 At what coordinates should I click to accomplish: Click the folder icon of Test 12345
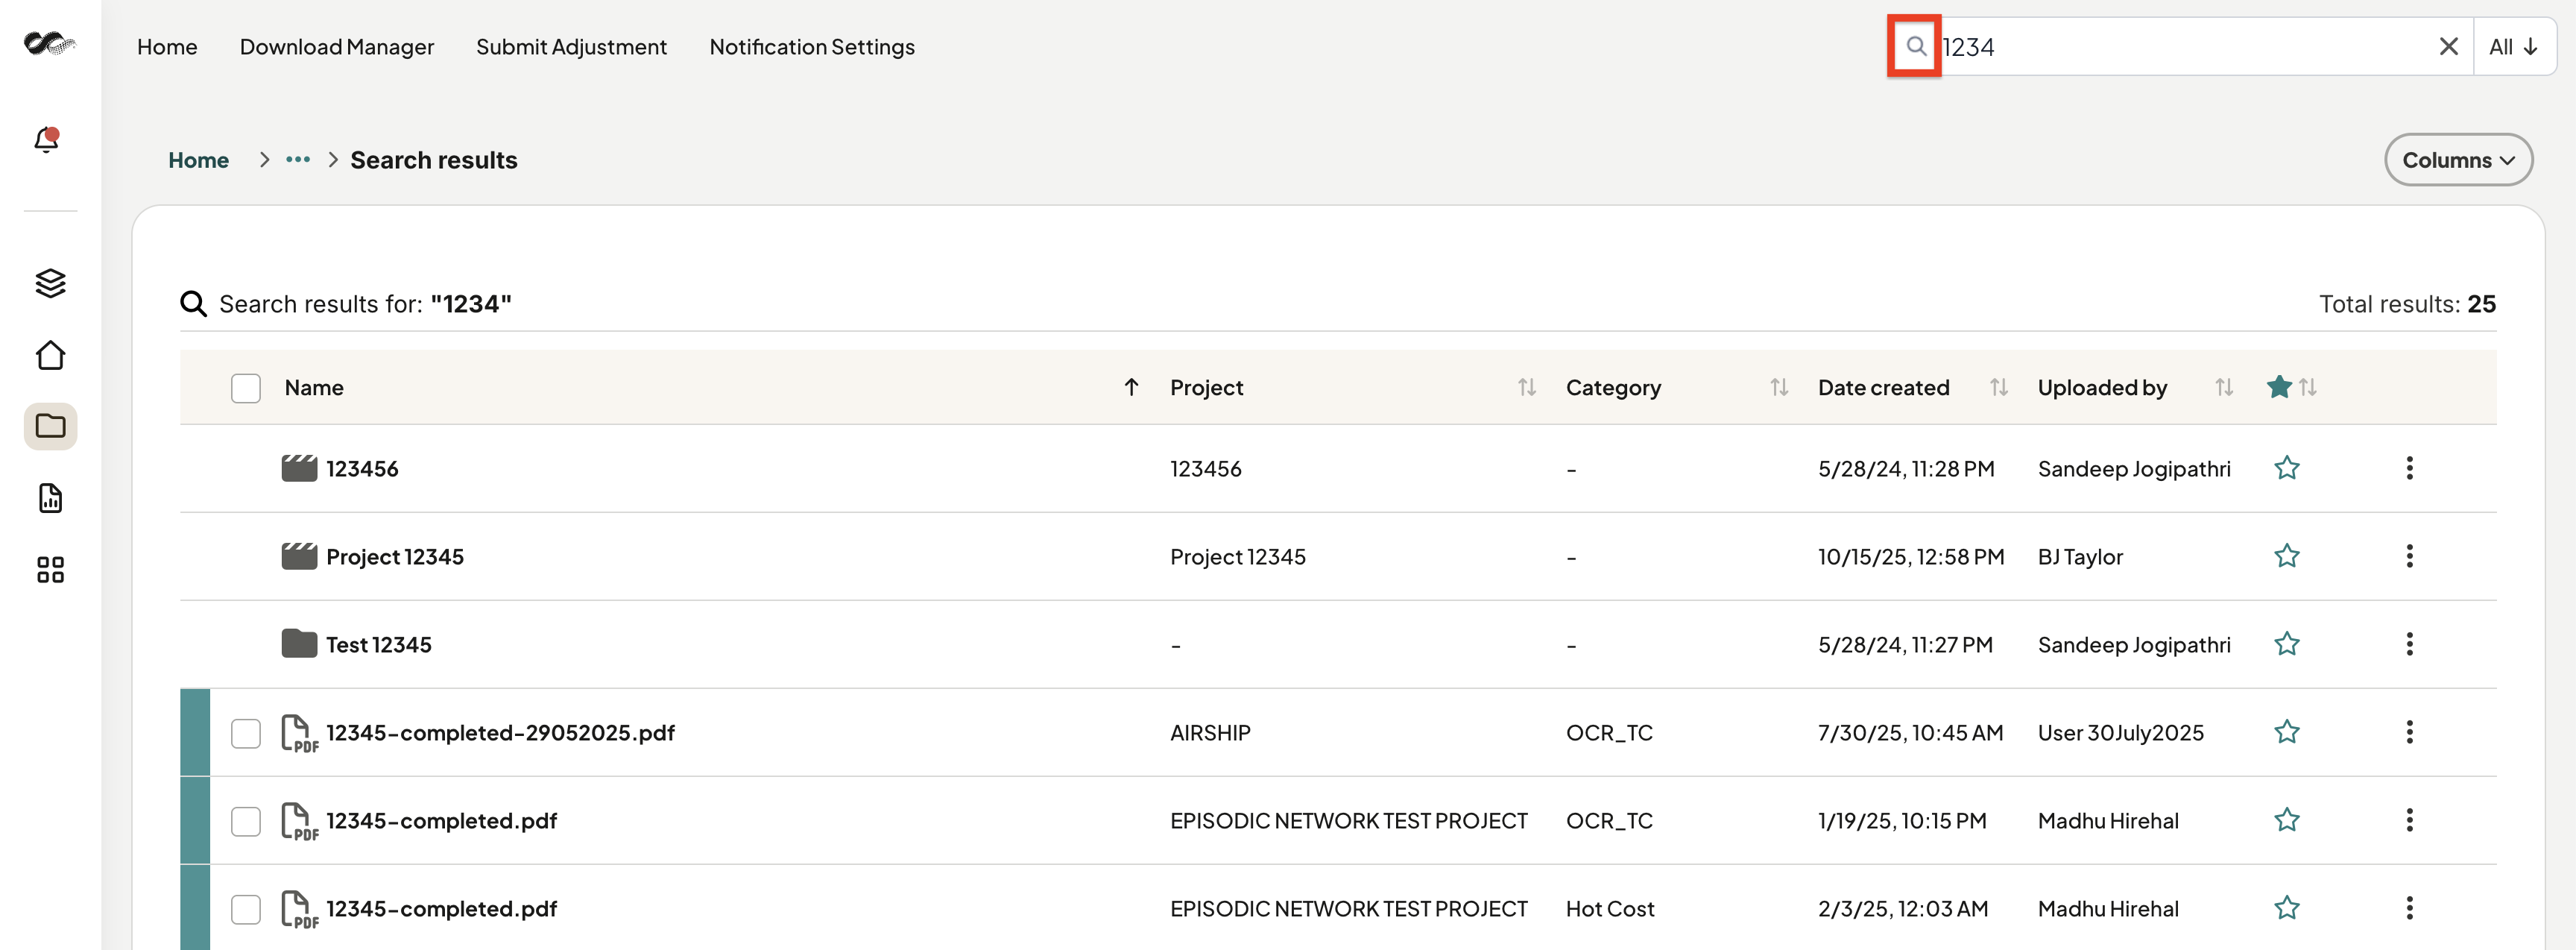click(x=299, y=644)
